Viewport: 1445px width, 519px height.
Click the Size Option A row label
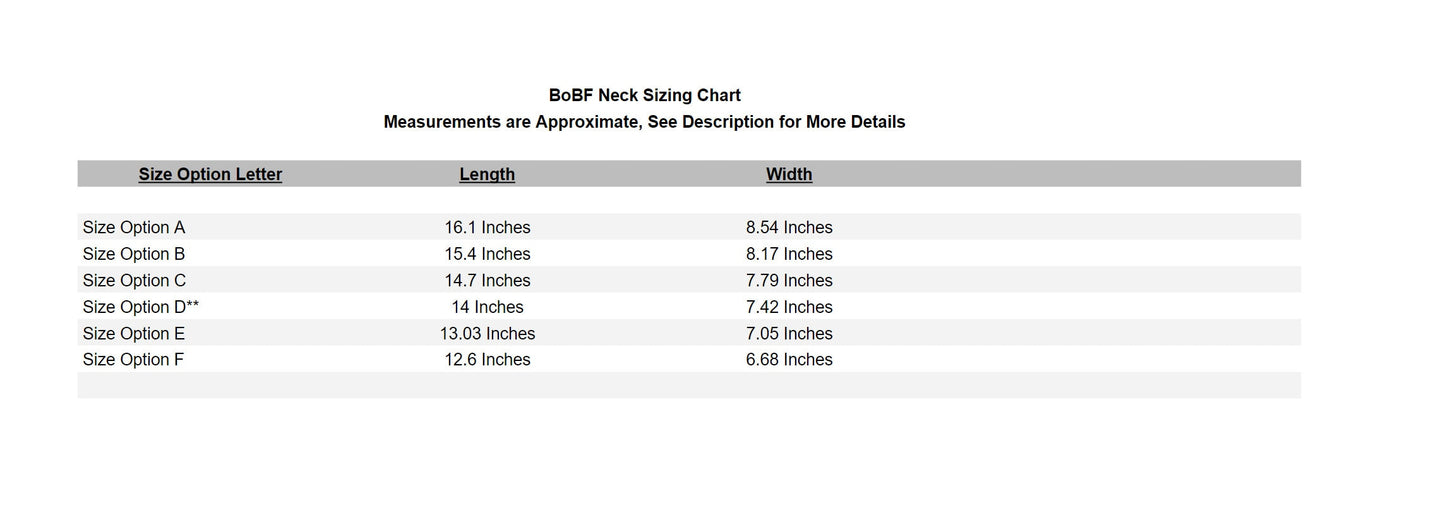pyautogui.click(x=134, y=228)
